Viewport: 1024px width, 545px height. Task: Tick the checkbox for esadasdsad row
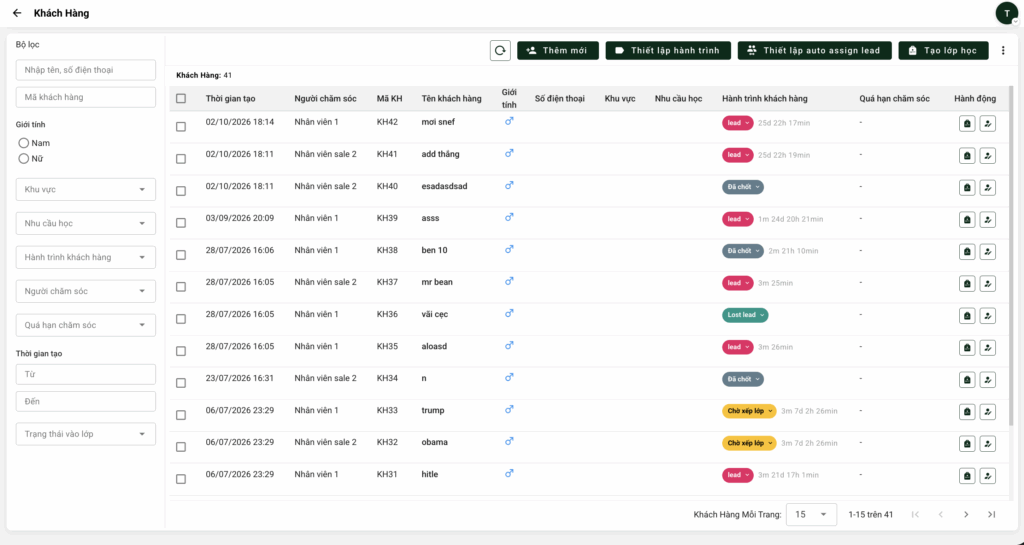tap(181, 191)
